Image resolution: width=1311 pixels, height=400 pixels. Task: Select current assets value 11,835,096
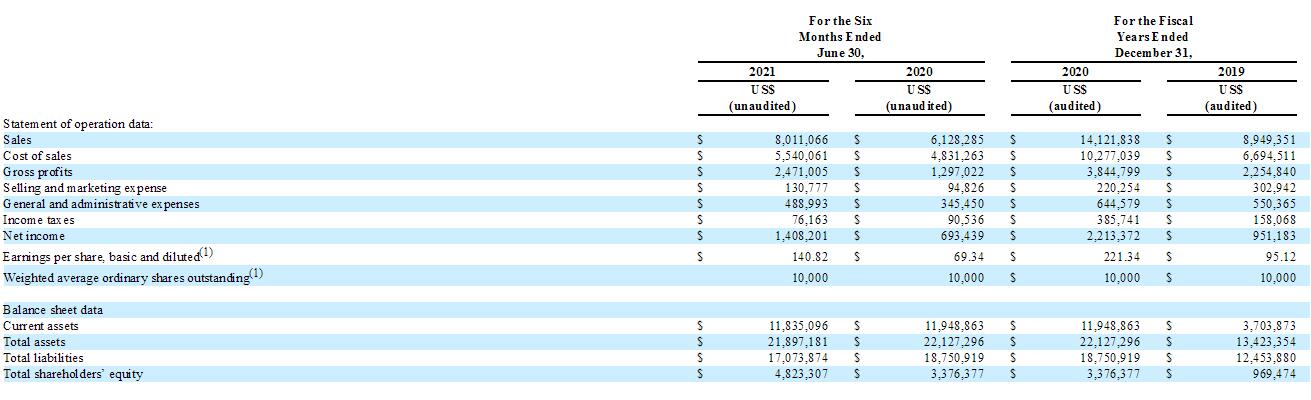(799, 326)
